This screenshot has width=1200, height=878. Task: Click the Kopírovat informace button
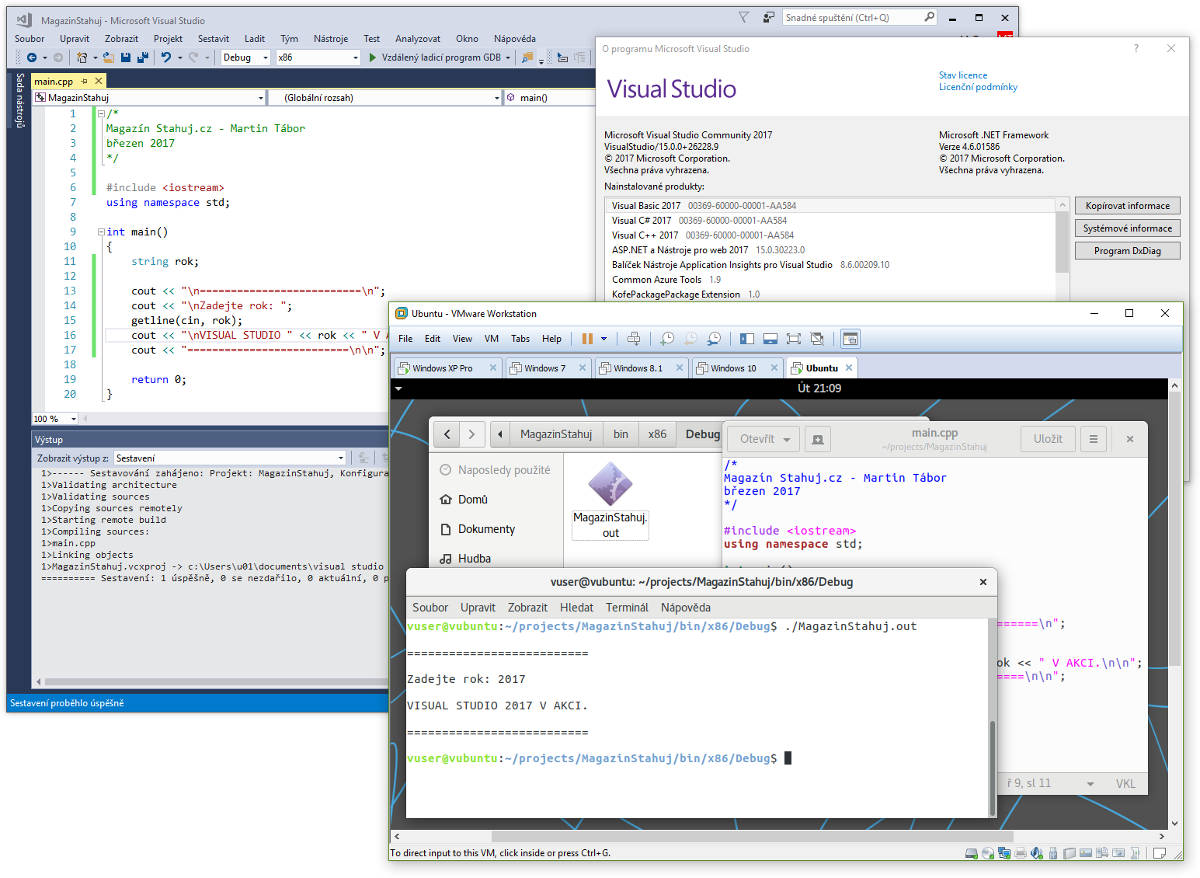coord(1127,205)
